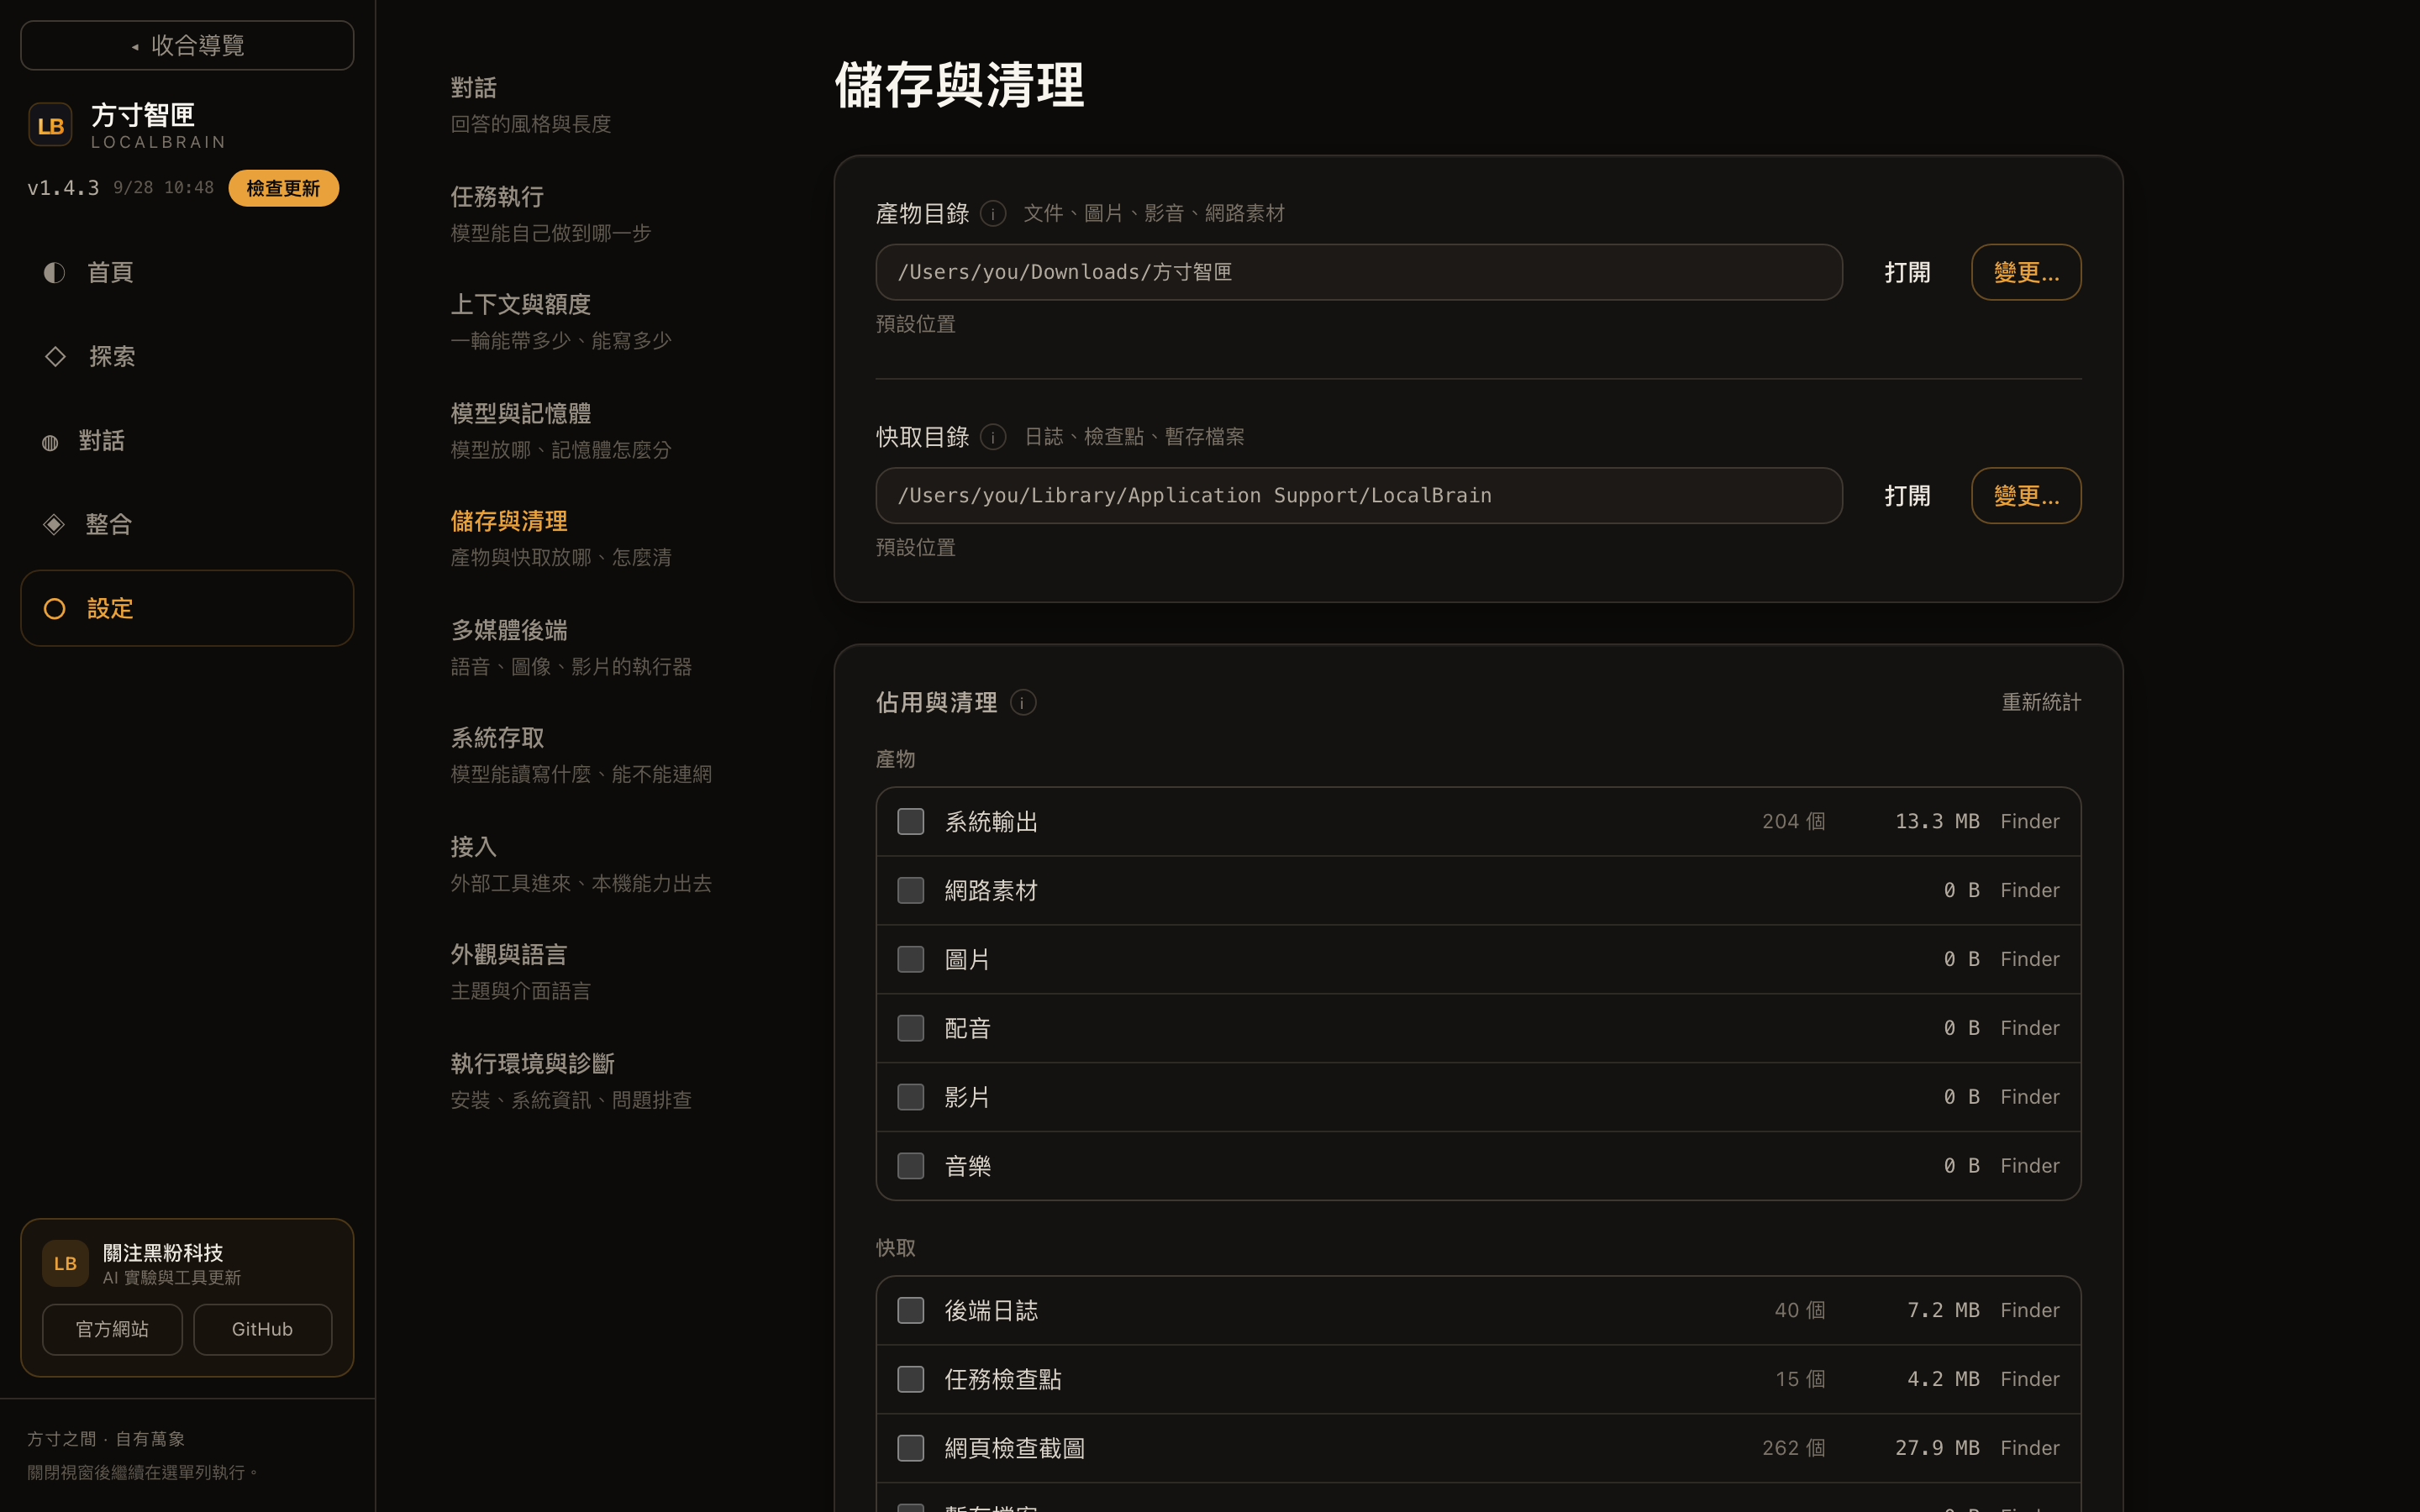Click the striped circle icon beside 對話
This screenshot has width=2420, height=1512.
point(50,441)
